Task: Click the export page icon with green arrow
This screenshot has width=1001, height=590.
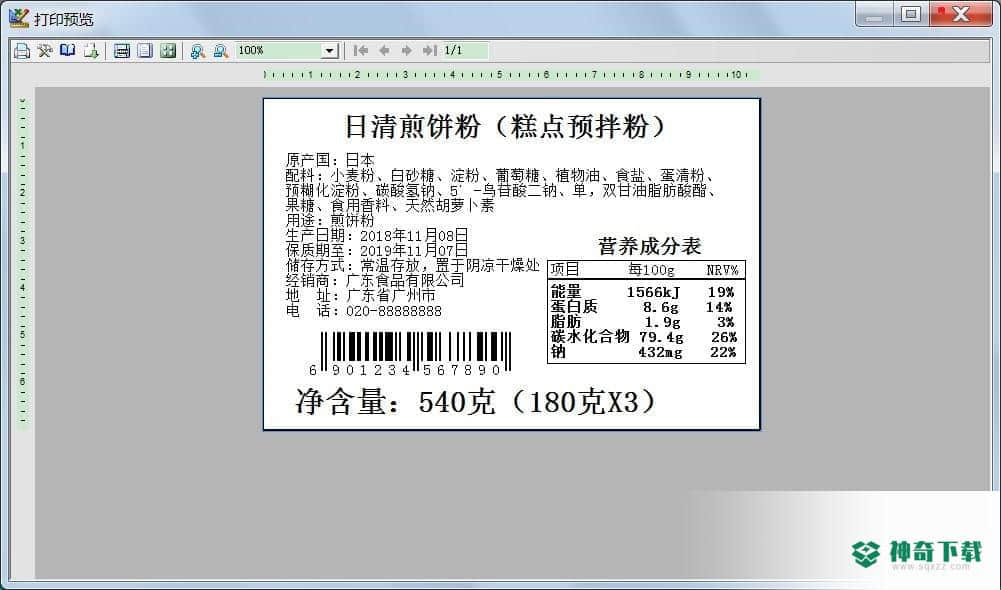Action: tap(91, 51)
